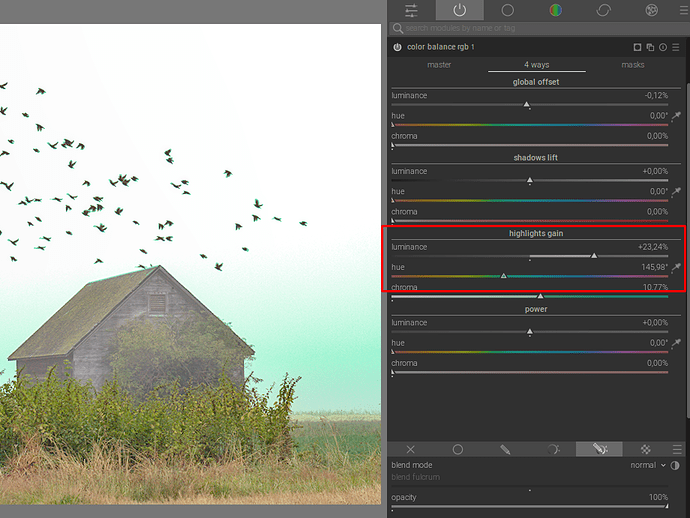Turn off blending with the X icon
The image size is (690, 518).
pos(410,449)
